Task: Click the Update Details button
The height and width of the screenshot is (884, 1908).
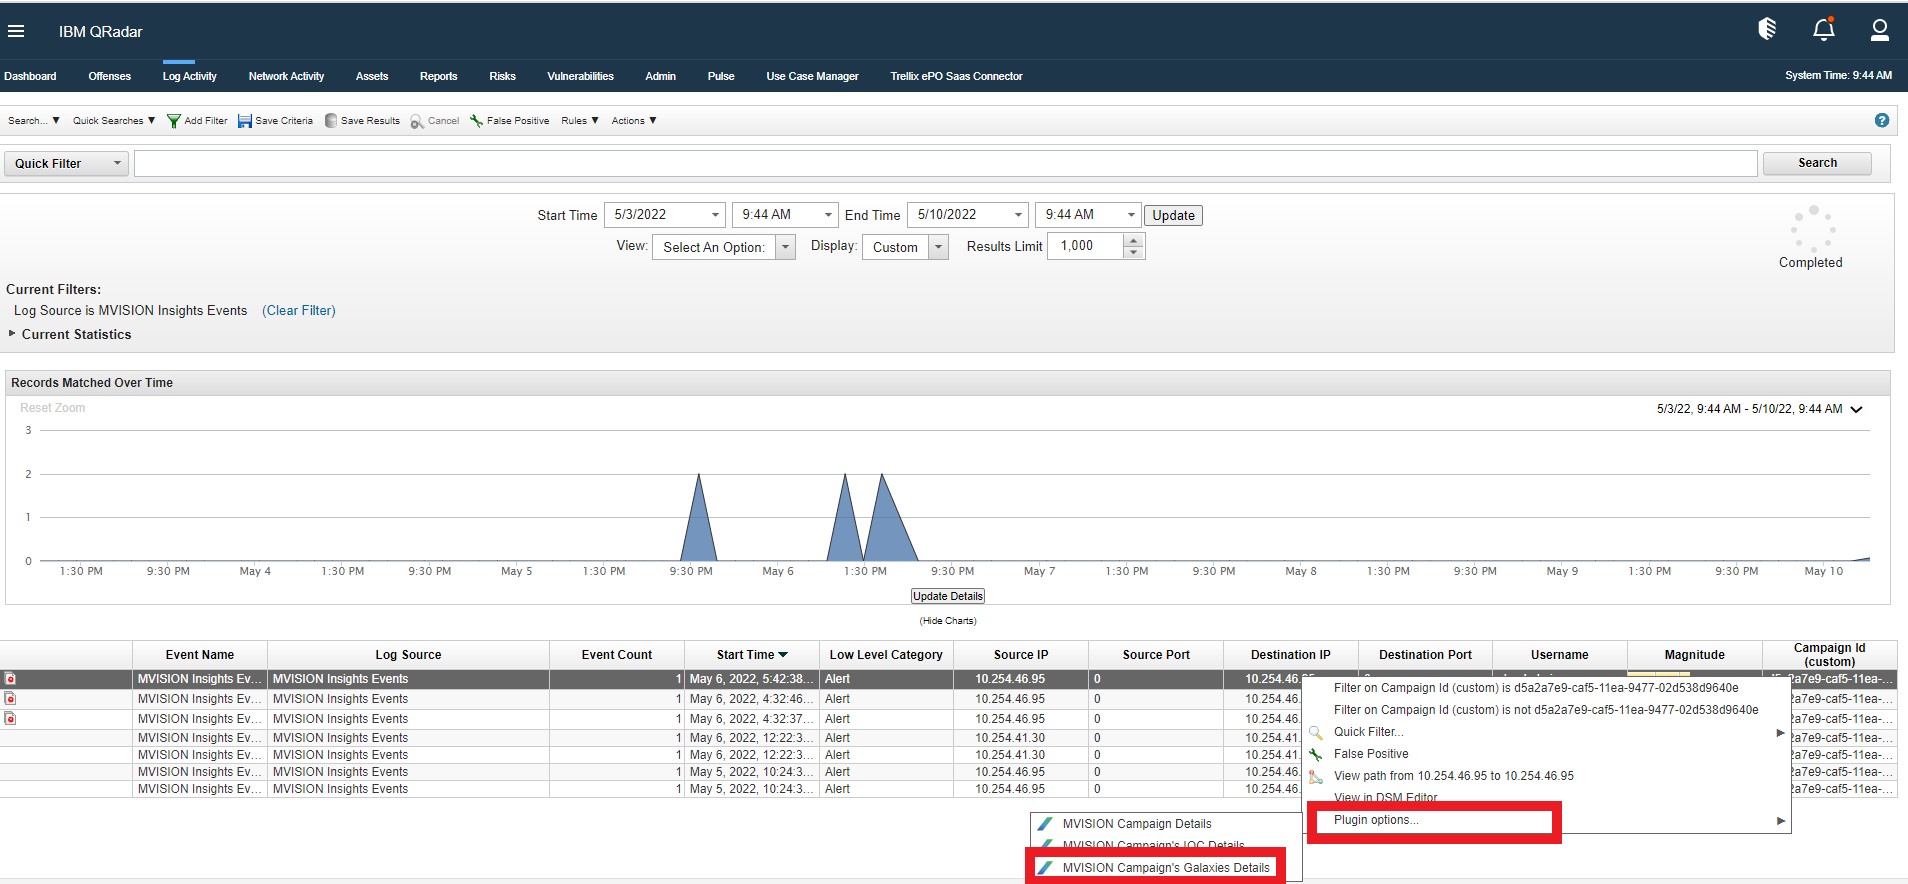Action: tap(947, 597)
